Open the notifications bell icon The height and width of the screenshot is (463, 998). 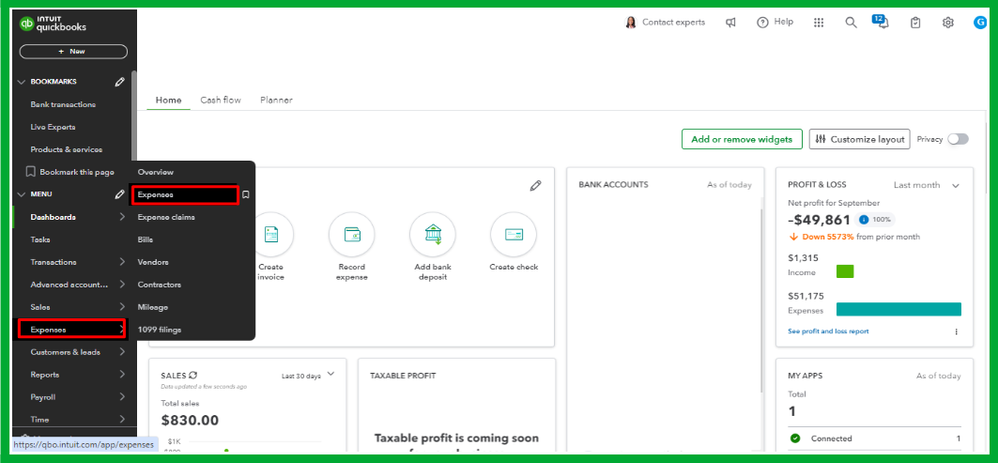pos(883,23)
